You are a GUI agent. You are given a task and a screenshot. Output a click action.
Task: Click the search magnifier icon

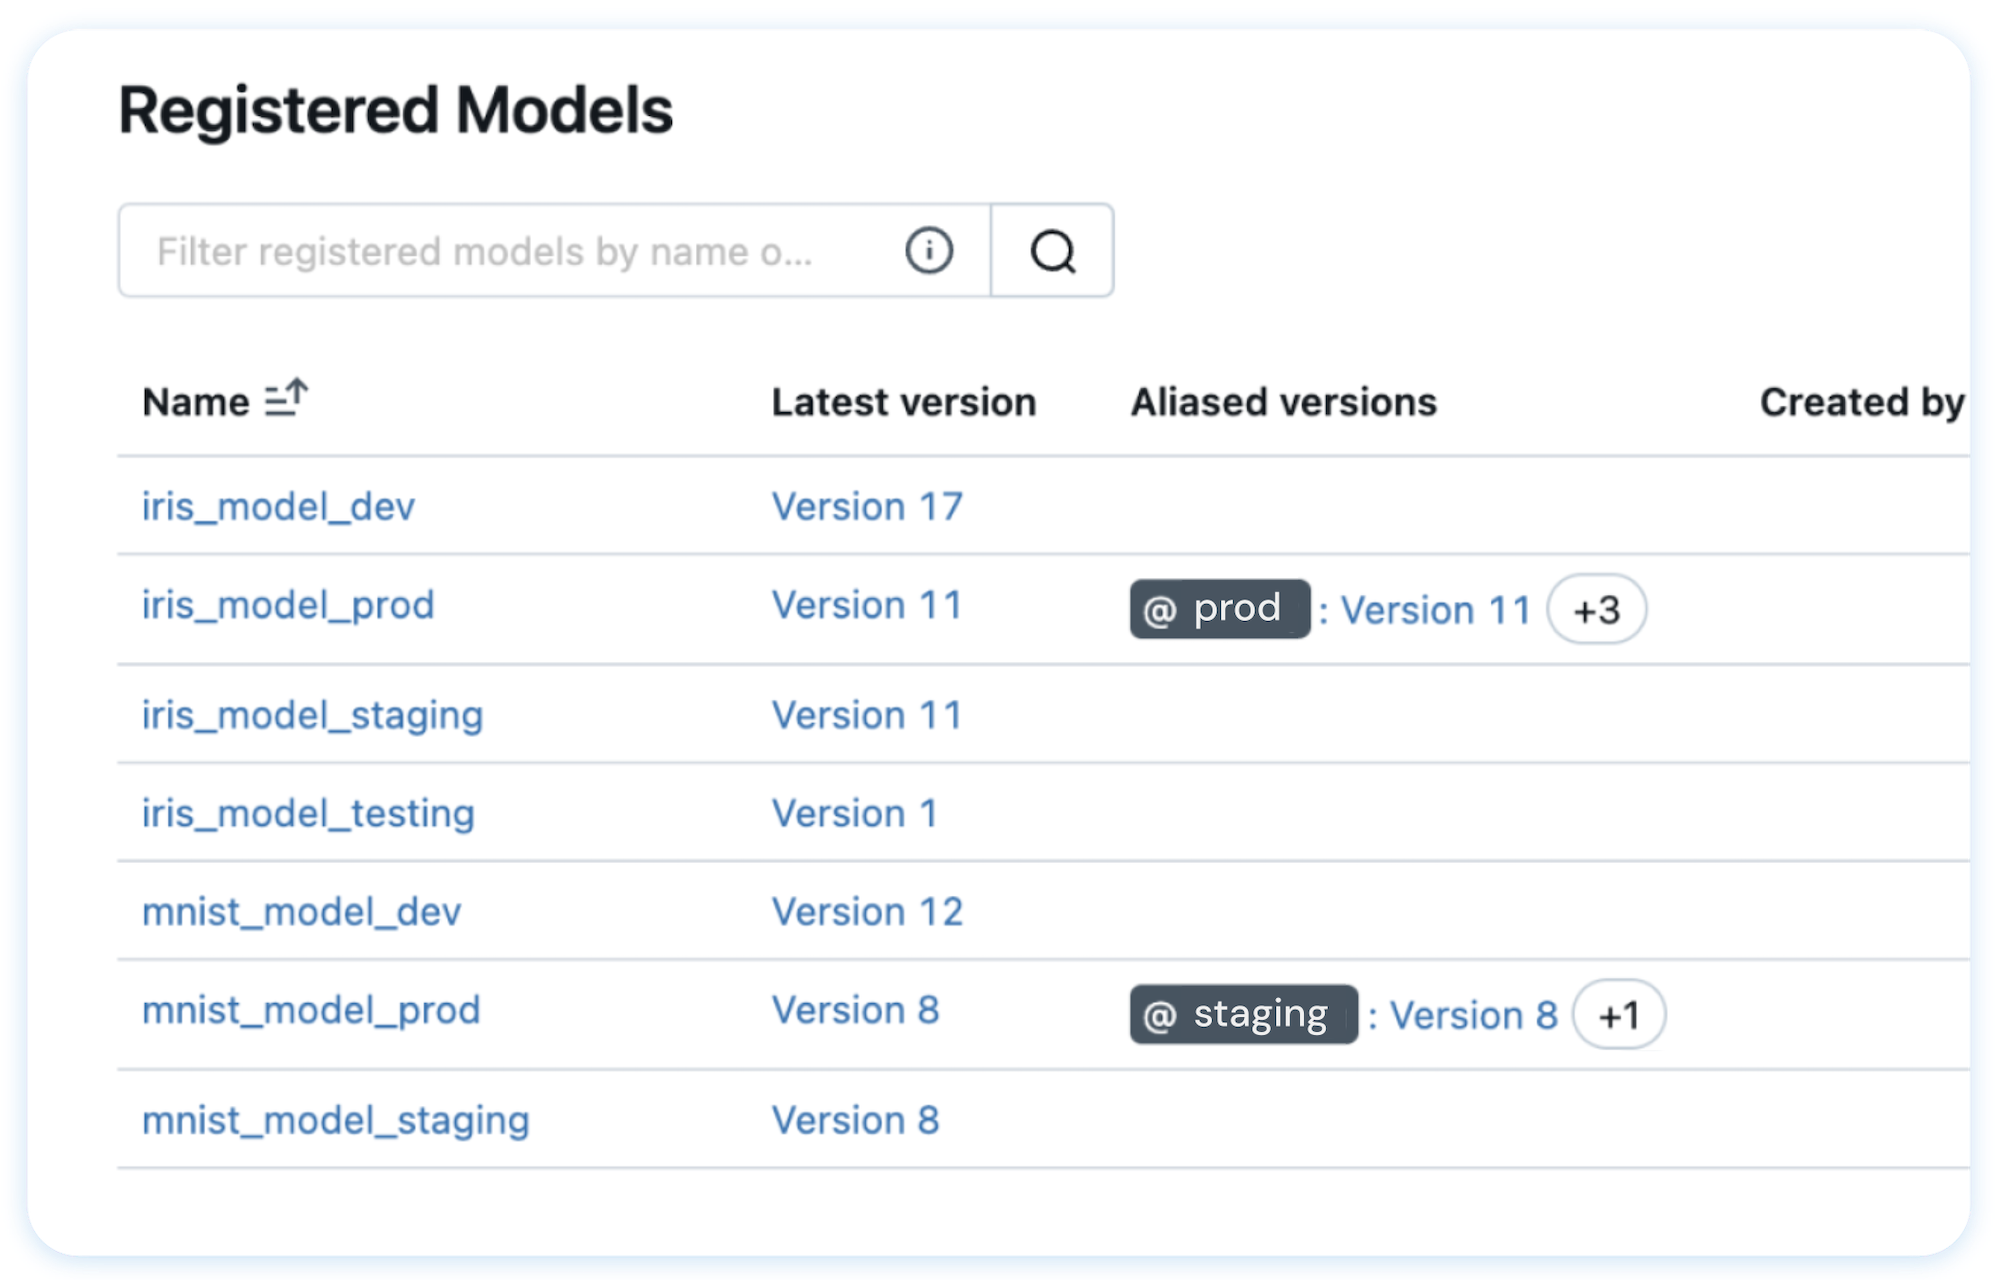1052,251
